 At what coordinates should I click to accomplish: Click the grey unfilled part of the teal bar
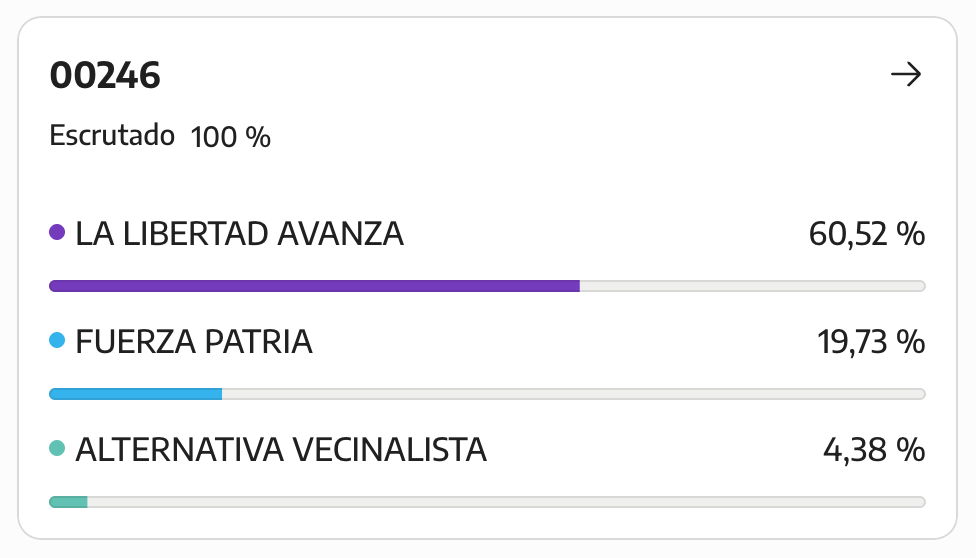coord(507,502)
